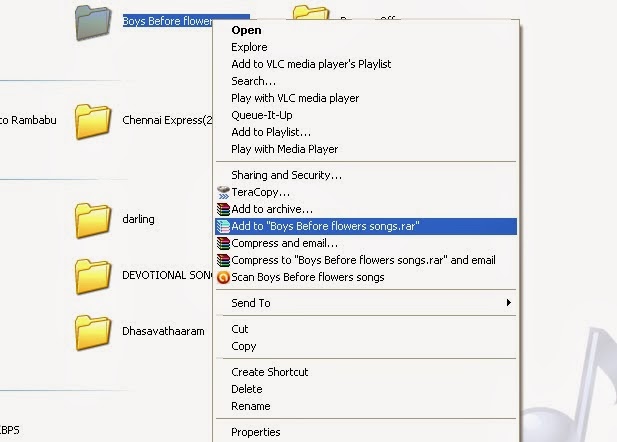Expand the Send To submenu arrow
This screenshot has height=442, width=617.
click(x=509, y=303)
